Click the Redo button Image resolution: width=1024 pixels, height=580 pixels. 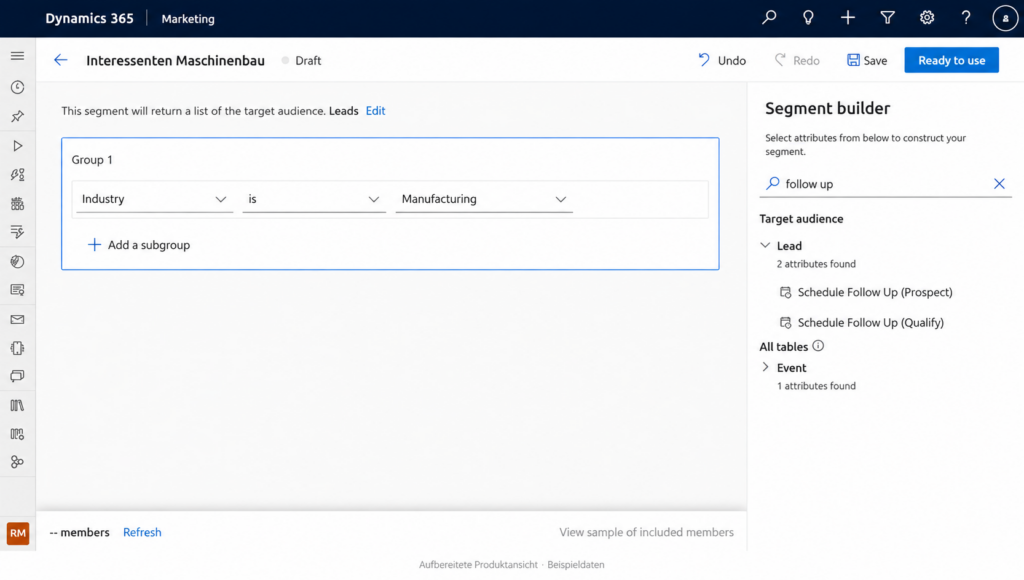(797, 60)
